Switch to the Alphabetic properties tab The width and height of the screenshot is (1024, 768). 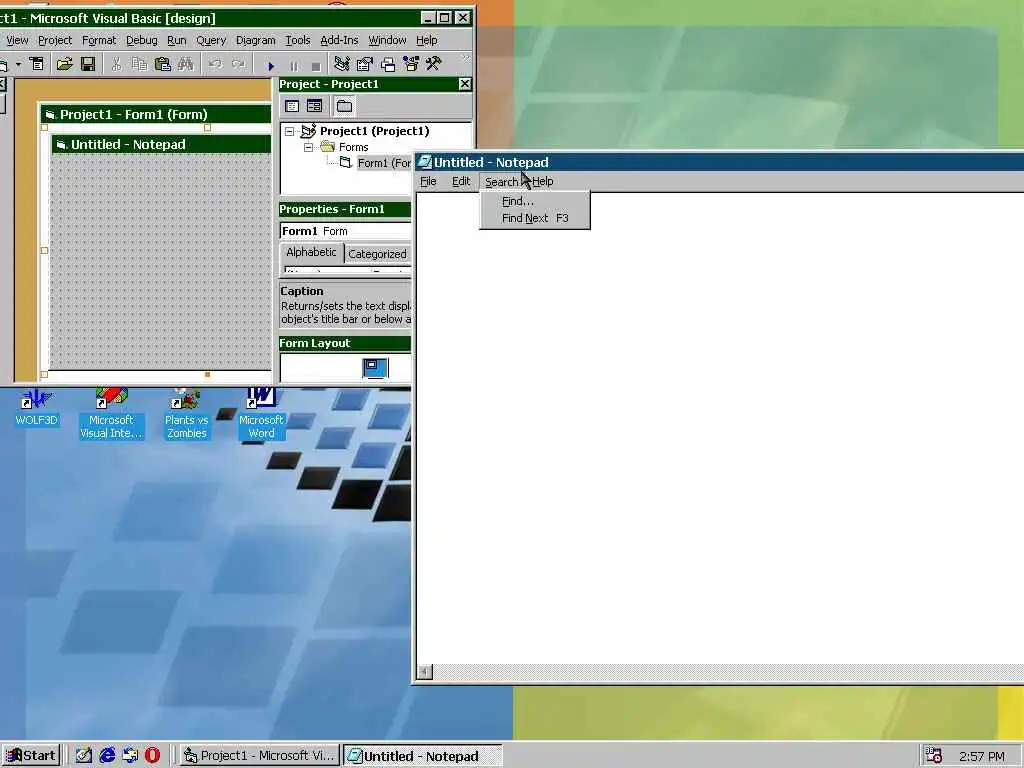[x=312, y=252]
